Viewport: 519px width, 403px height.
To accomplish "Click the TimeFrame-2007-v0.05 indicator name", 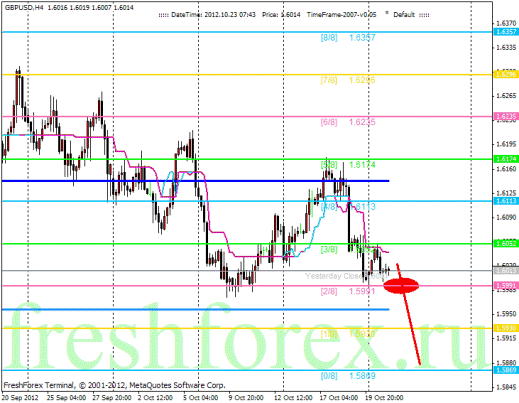I will pos(341,15).
